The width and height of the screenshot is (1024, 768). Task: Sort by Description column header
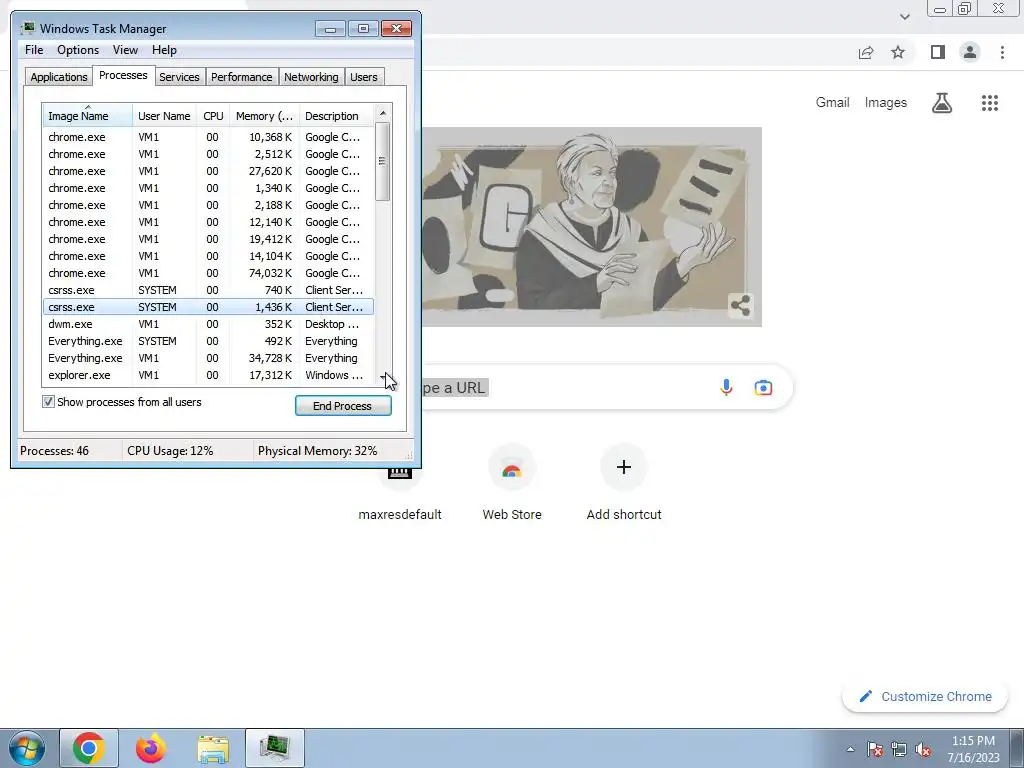(x=337, y=116)
